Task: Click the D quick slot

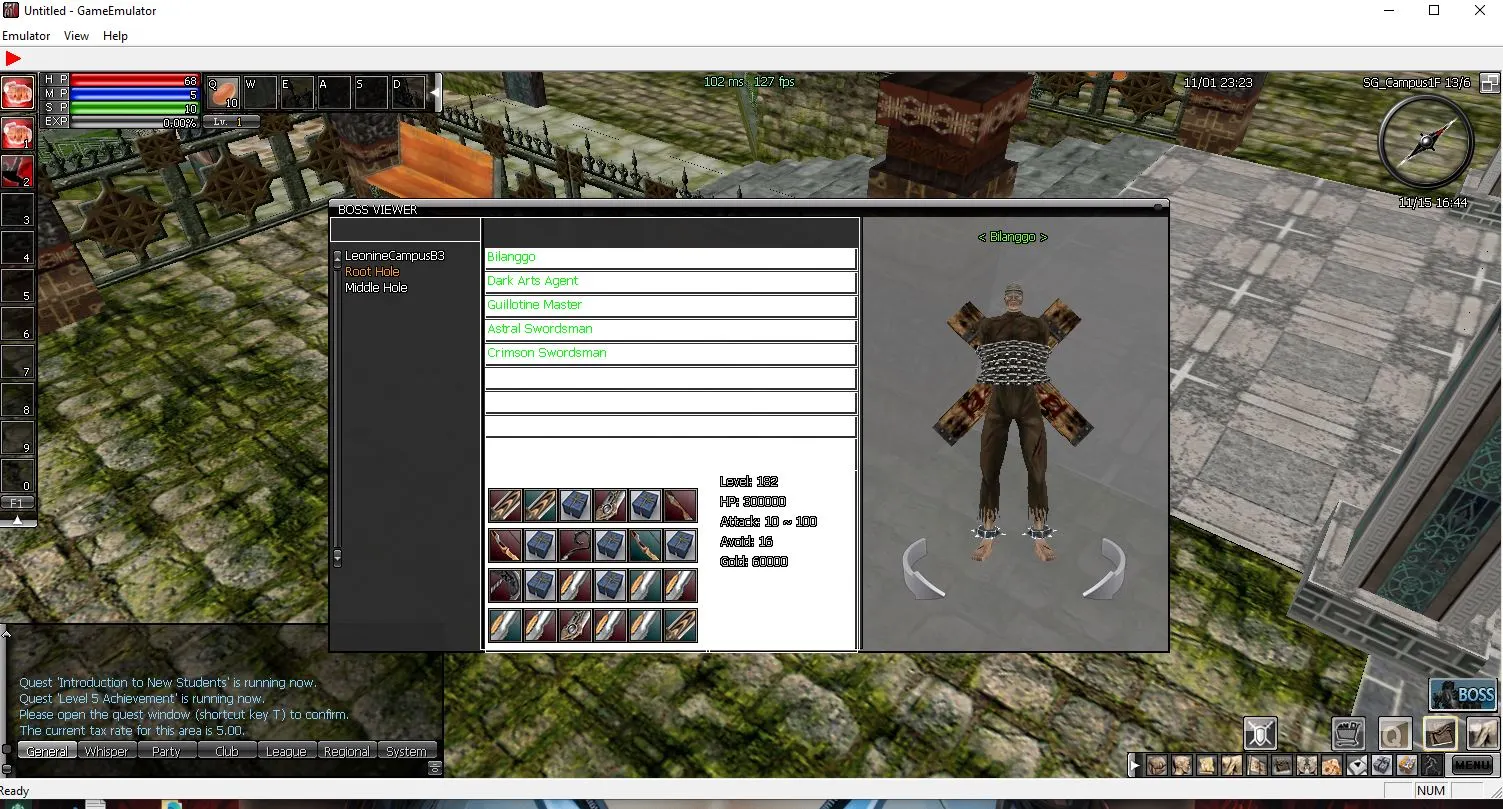Action: coord(408,92)
